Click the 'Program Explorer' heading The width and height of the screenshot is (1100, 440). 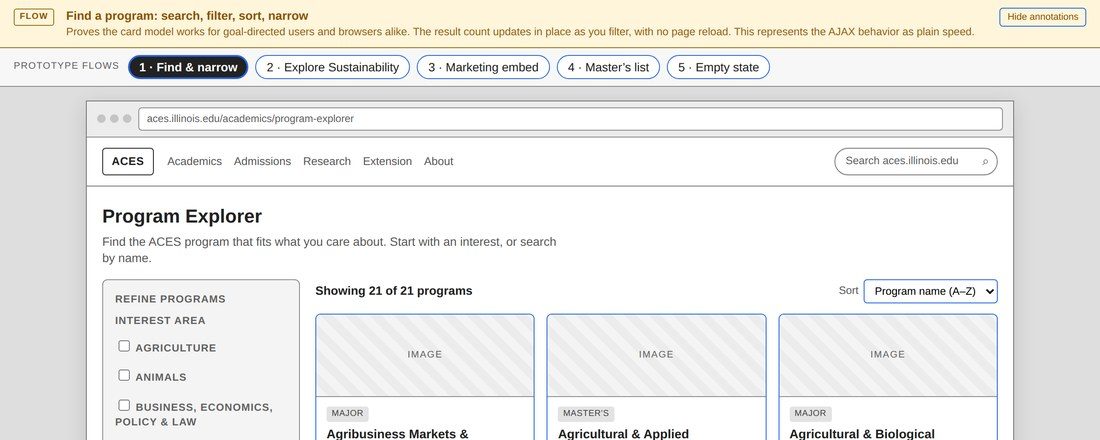click(x=182, y=216)
